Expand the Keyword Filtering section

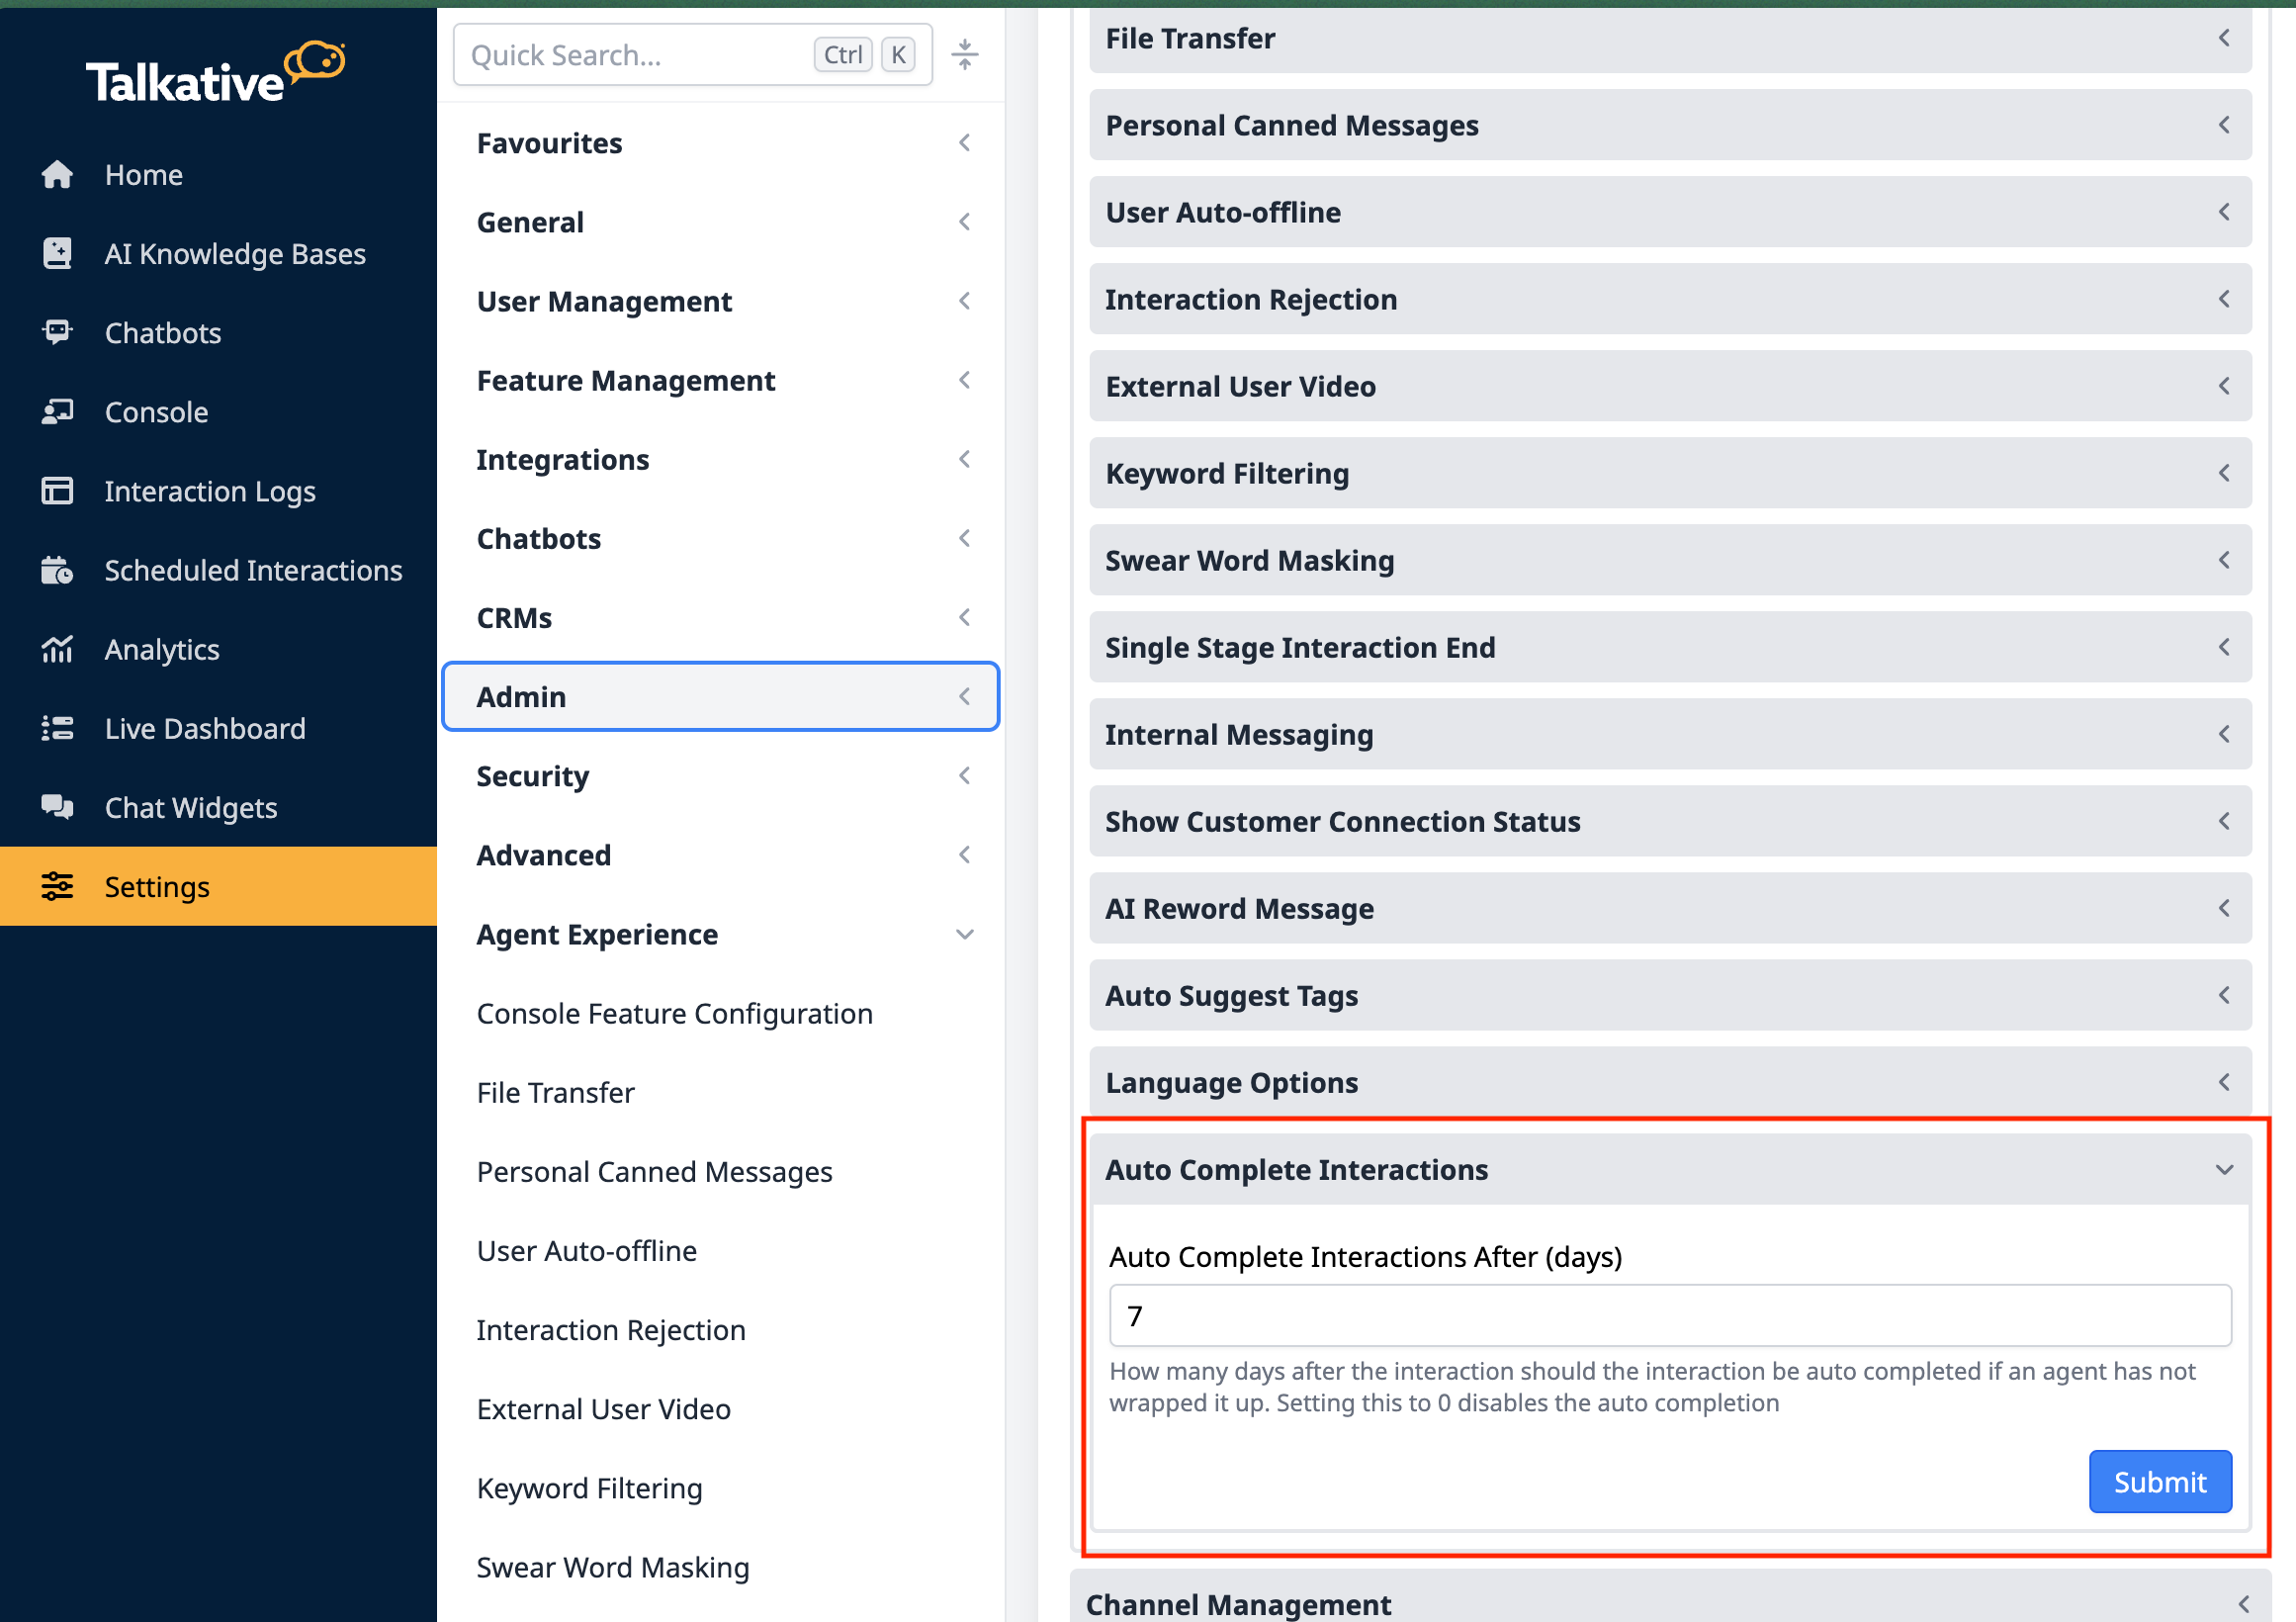(x=1669, y=473)
